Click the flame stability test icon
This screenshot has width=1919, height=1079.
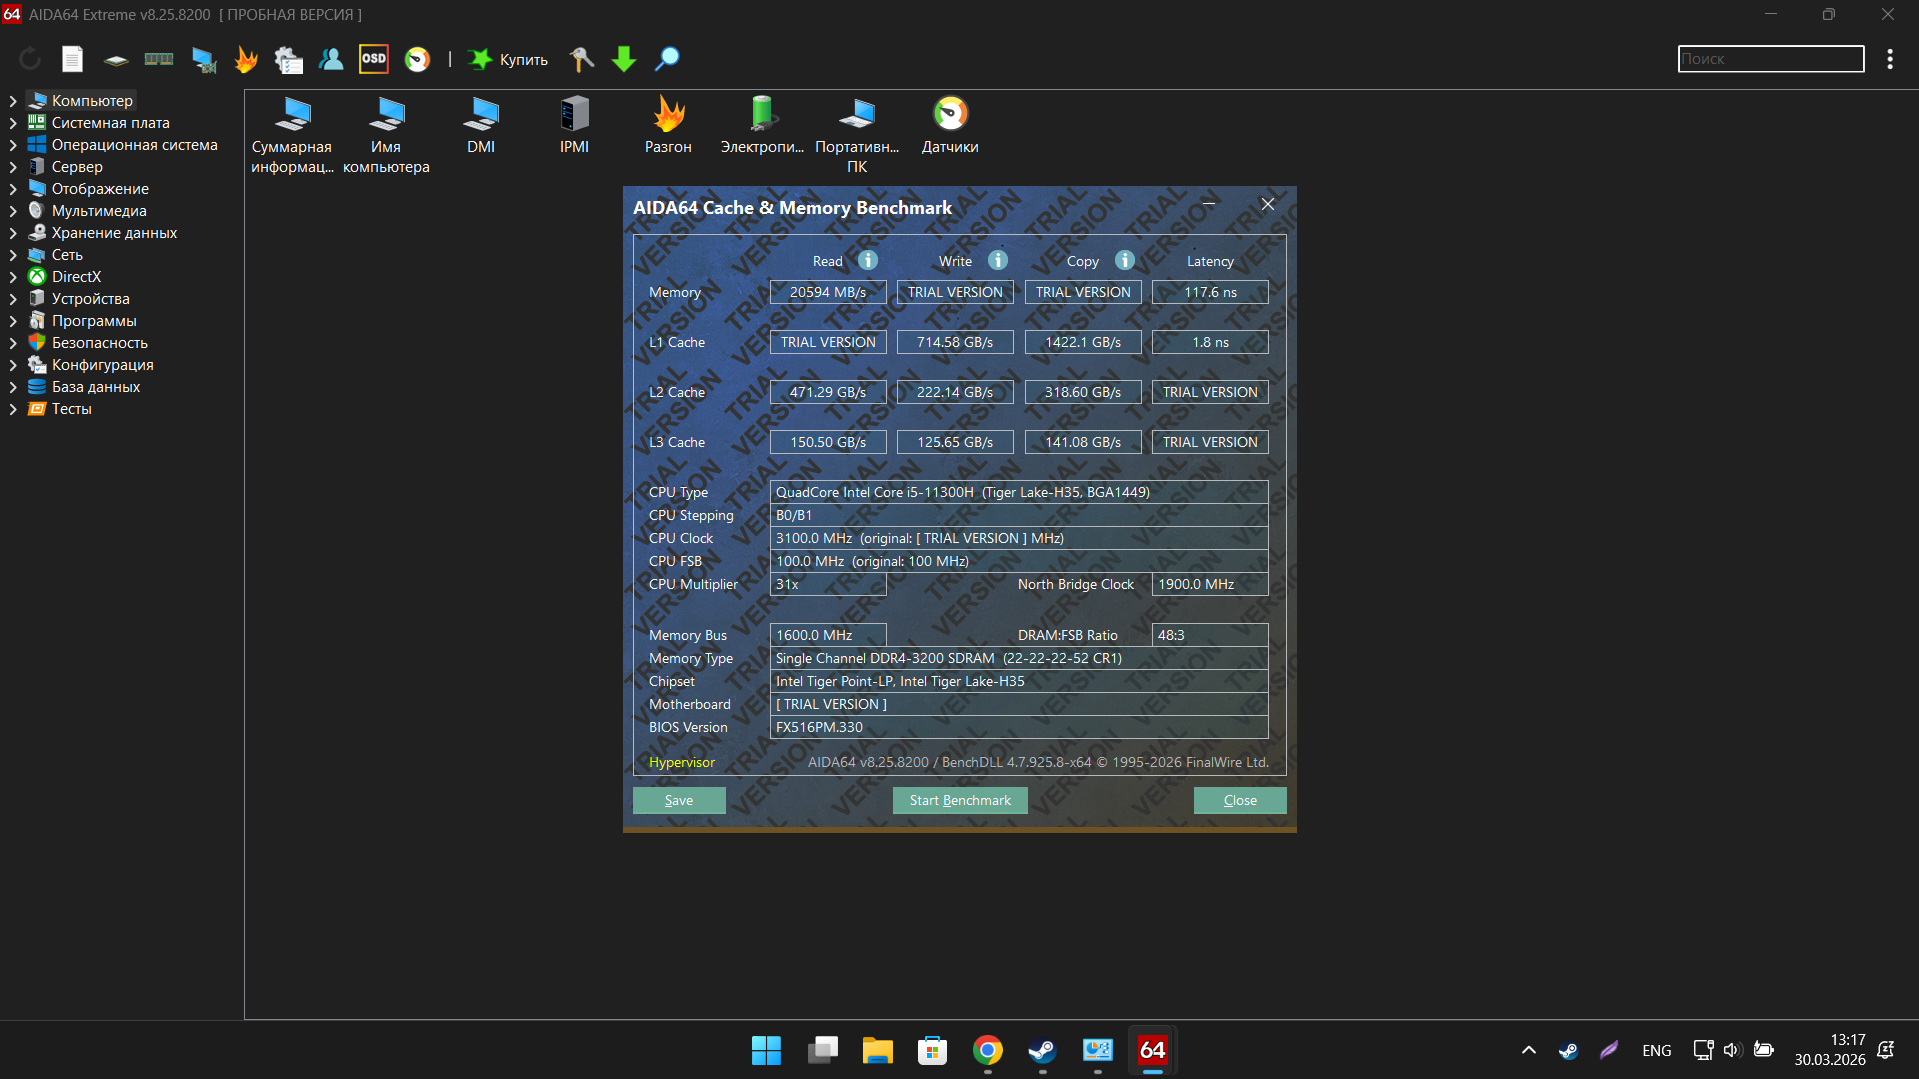pyautogui.click(x=246, y=59)
